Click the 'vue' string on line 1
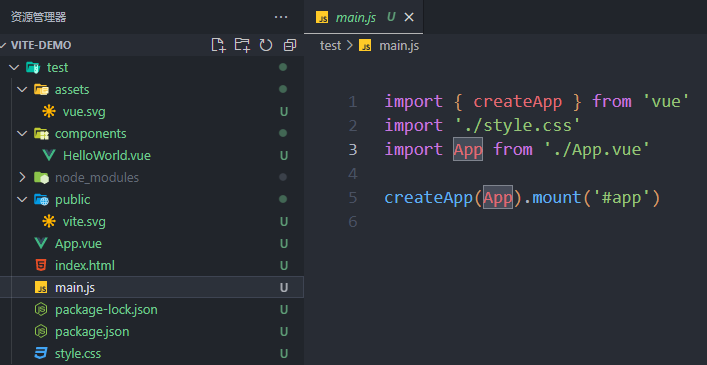This screenshot has height=365, width=707. [x=666, y=101]
